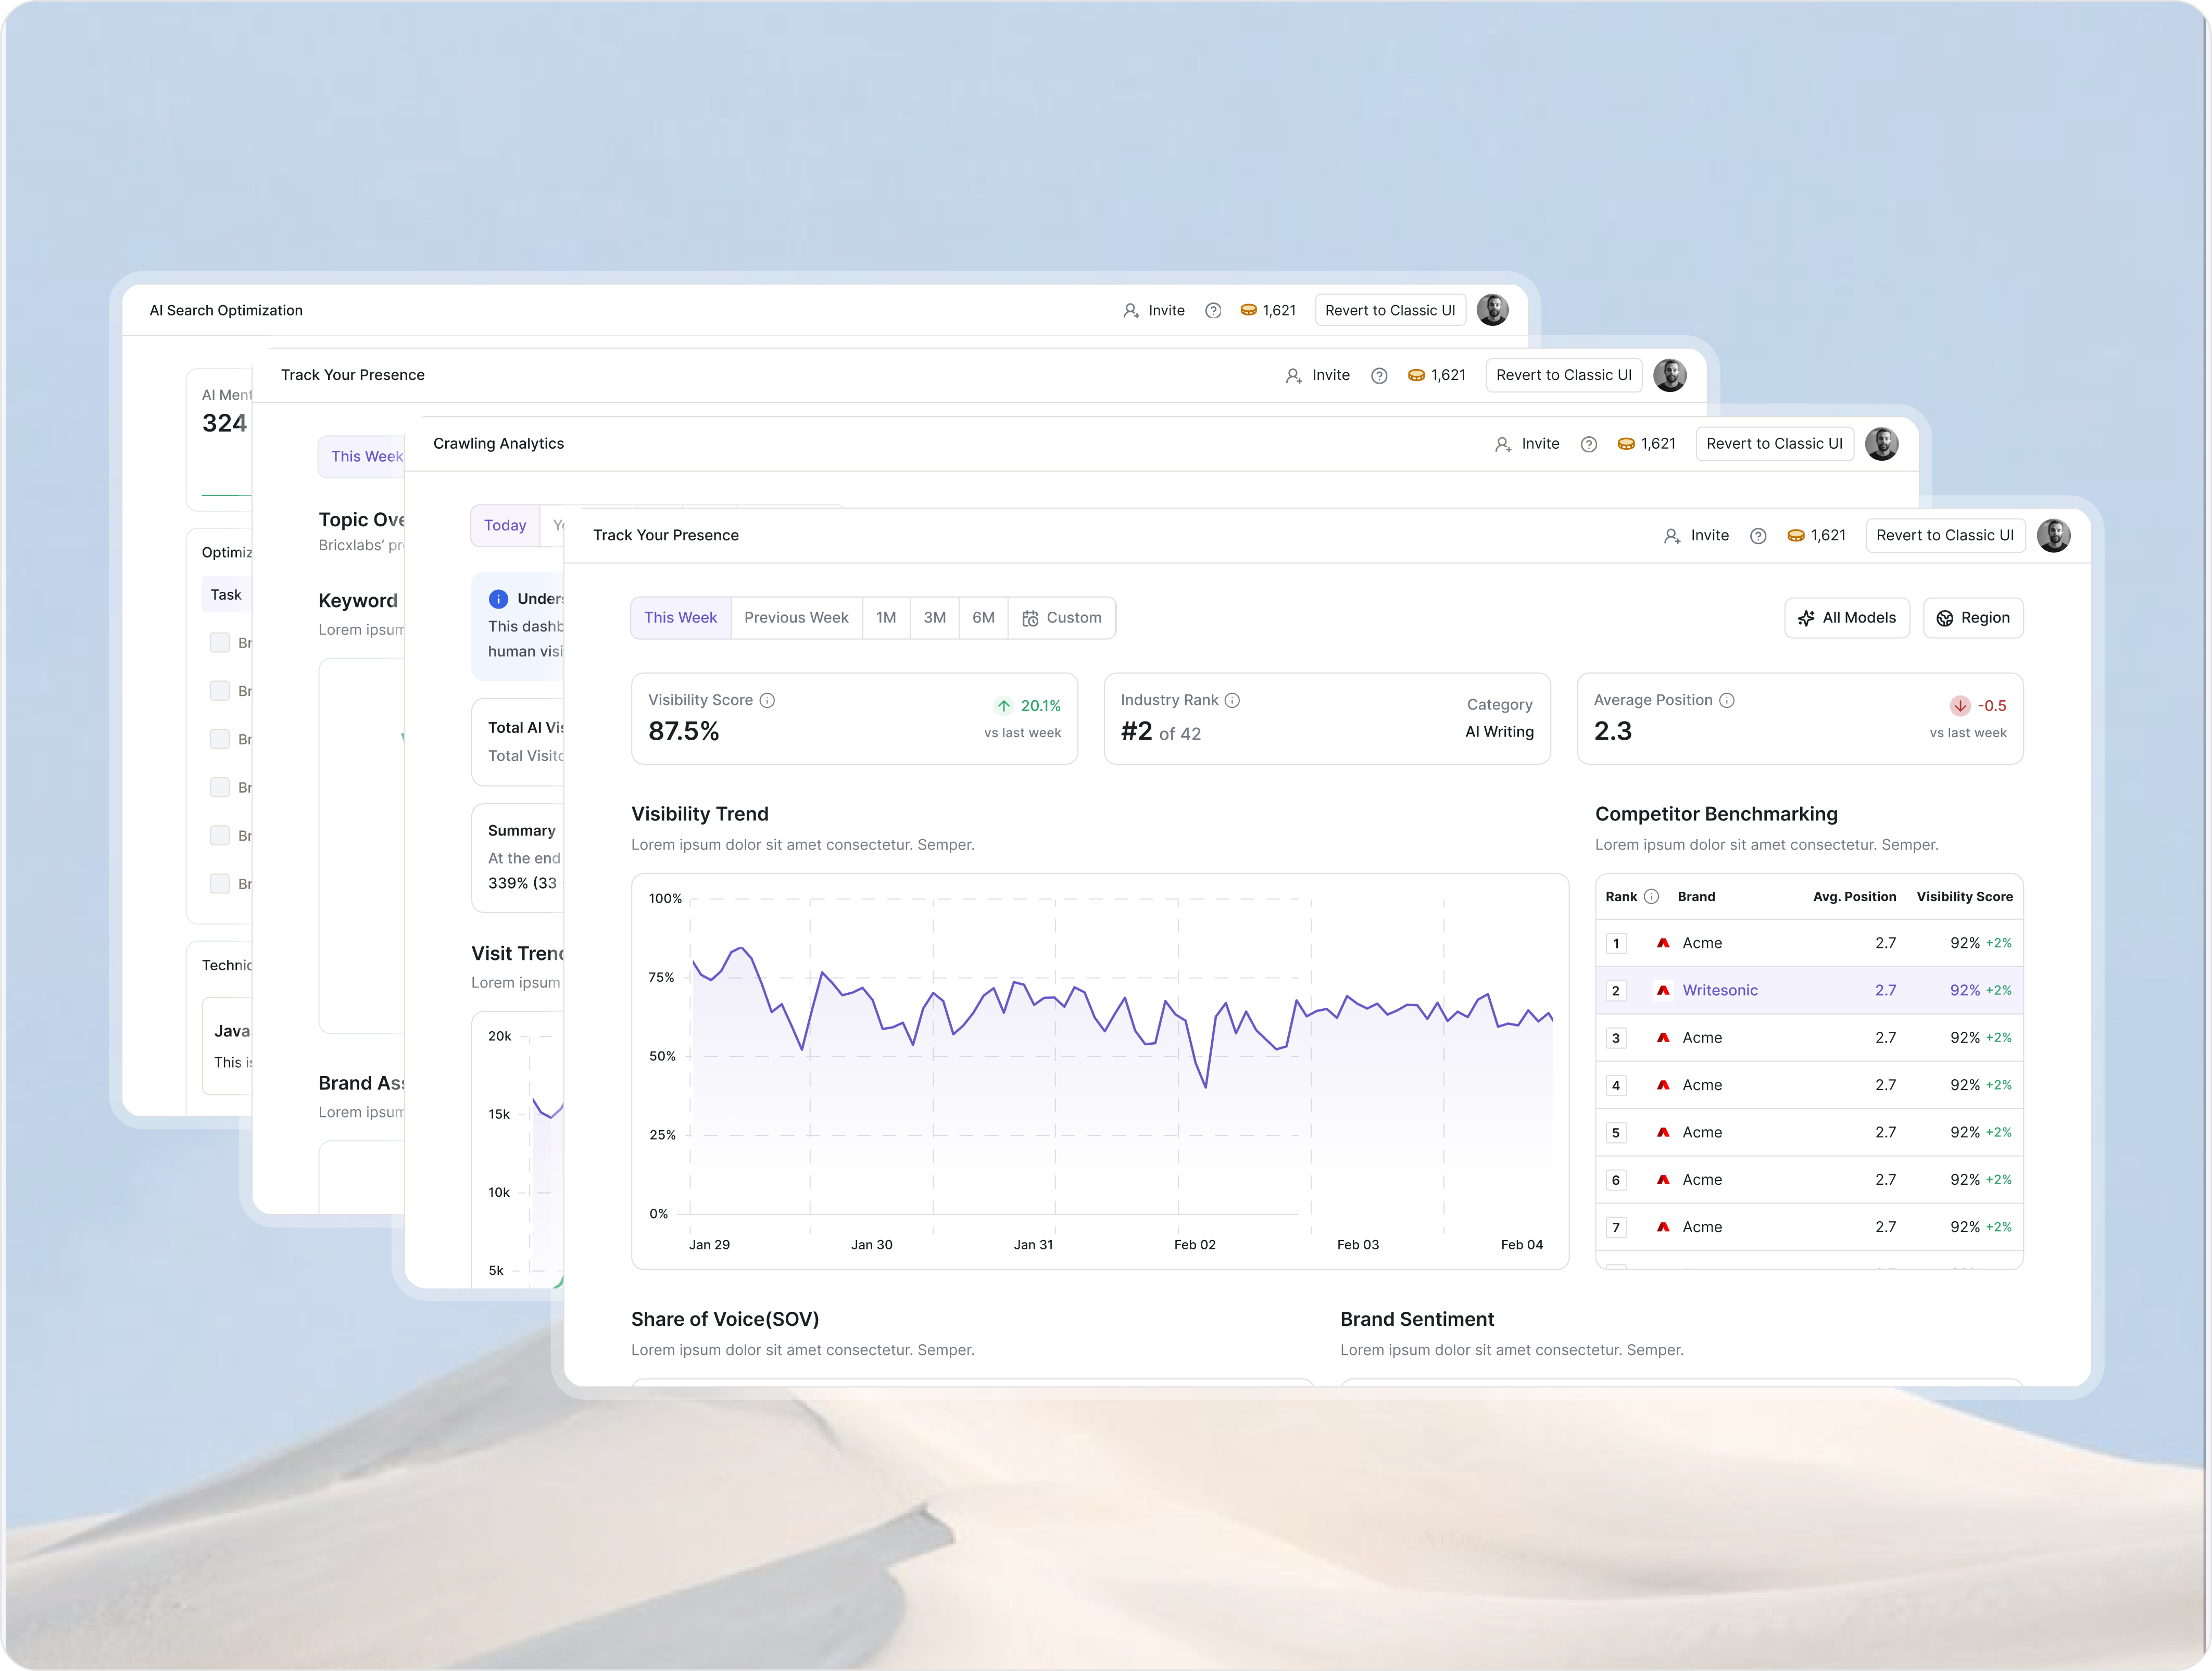This screenshot has width=2212, height=1671.
Task: Click the Feb 02 dip on visibility chart
Action: pos(1206,1086)
